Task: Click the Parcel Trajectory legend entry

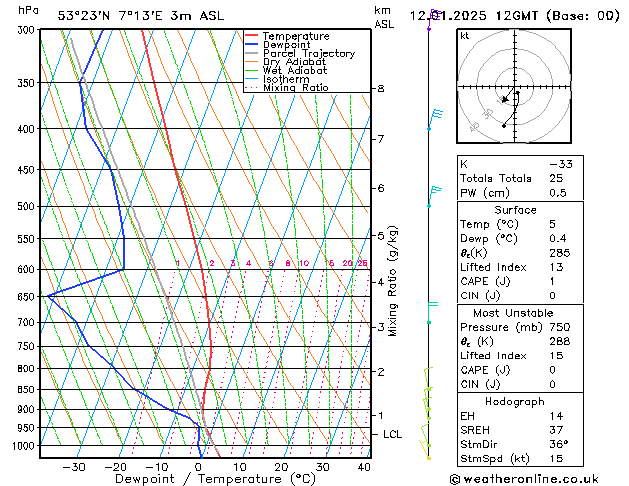Action: tap(308, 53)
